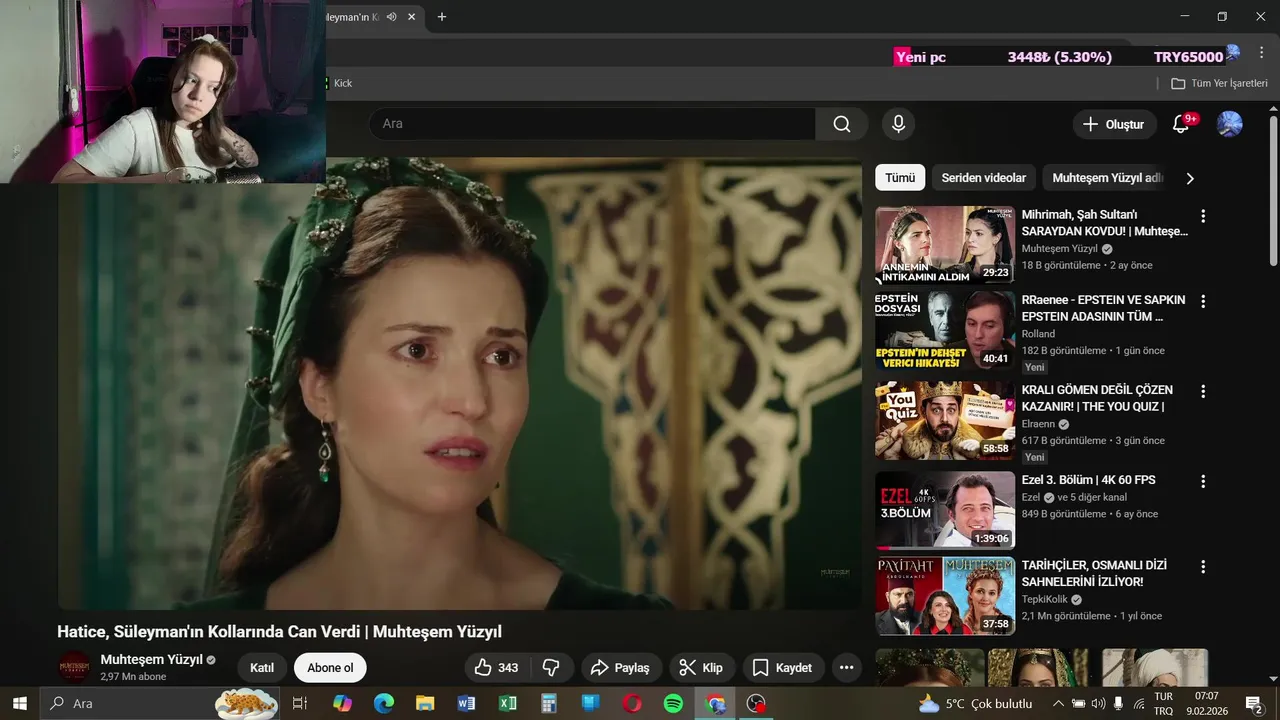Open Microsoft Excel from taskbar
The height and width of the screenshot is (720, 1280).
[508, 703]
